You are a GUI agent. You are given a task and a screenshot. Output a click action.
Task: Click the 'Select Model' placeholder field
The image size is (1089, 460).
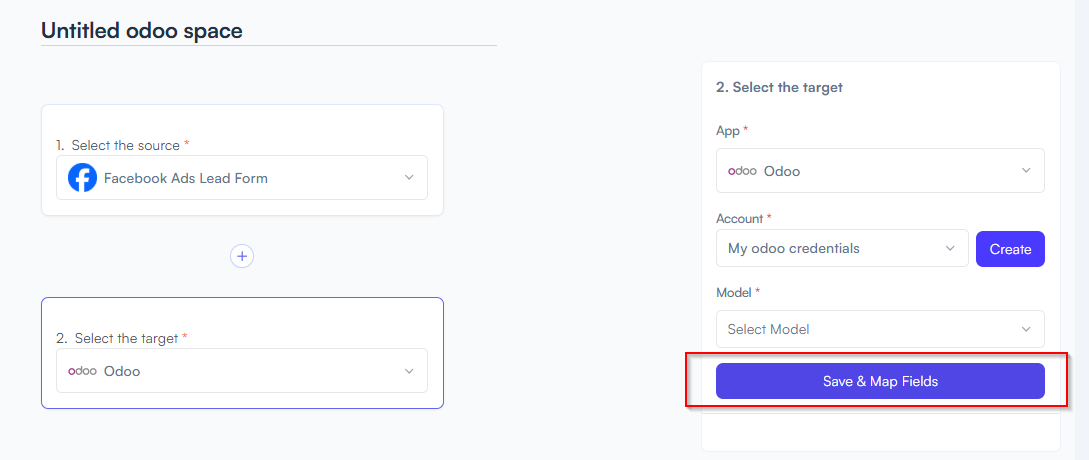click(880, 329)
